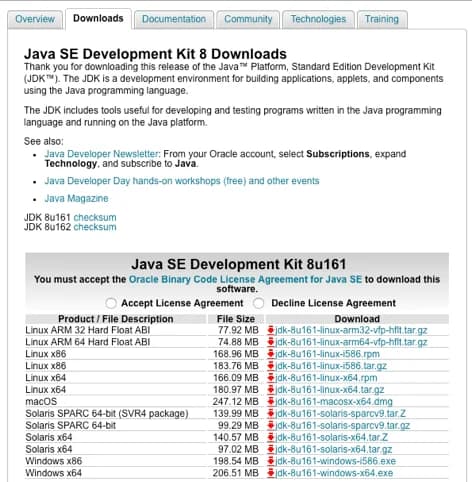The height and width of the screenshot is (482, 472).
Task: Download jdk-8u161-linux-i586.tar.gz file link
Action: [331, 366]
